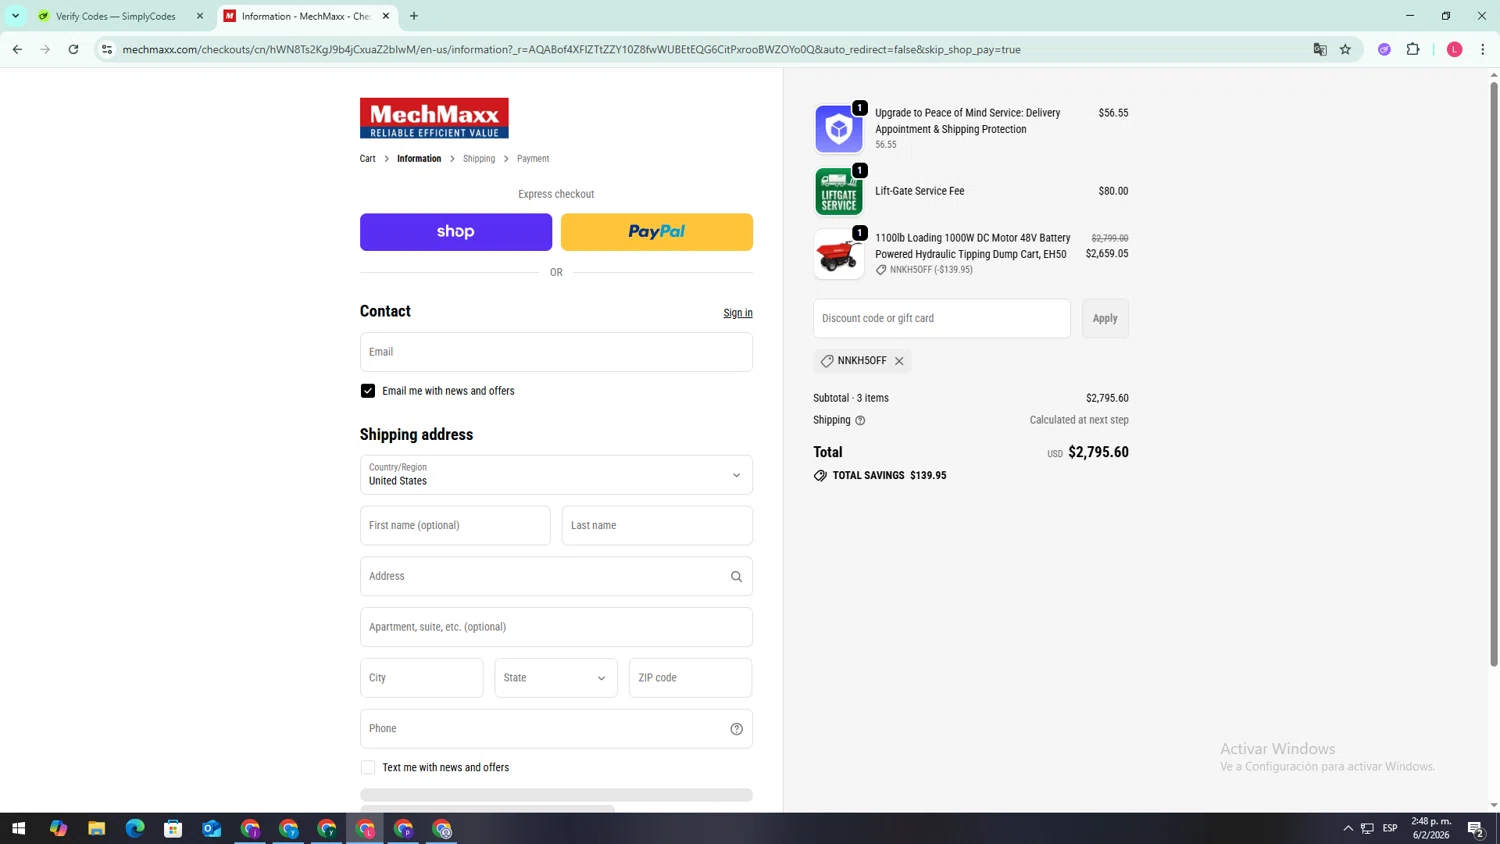Launch Microsoft Edge from the taskbar

(x=135, y=828)
